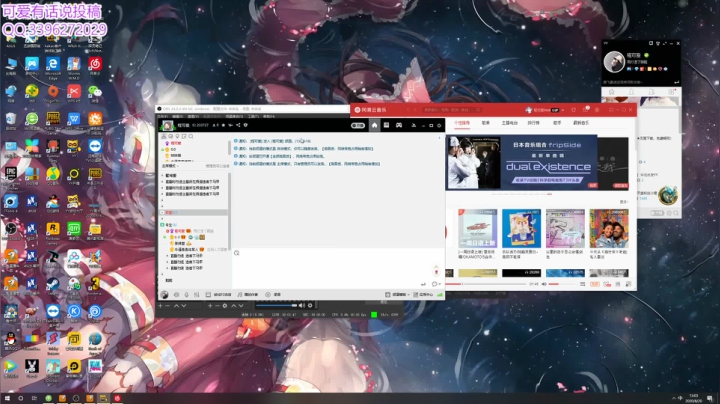Seek on the NetEase playback progress bar
Screen dimensions: 720x404
[x=485, y=284]
